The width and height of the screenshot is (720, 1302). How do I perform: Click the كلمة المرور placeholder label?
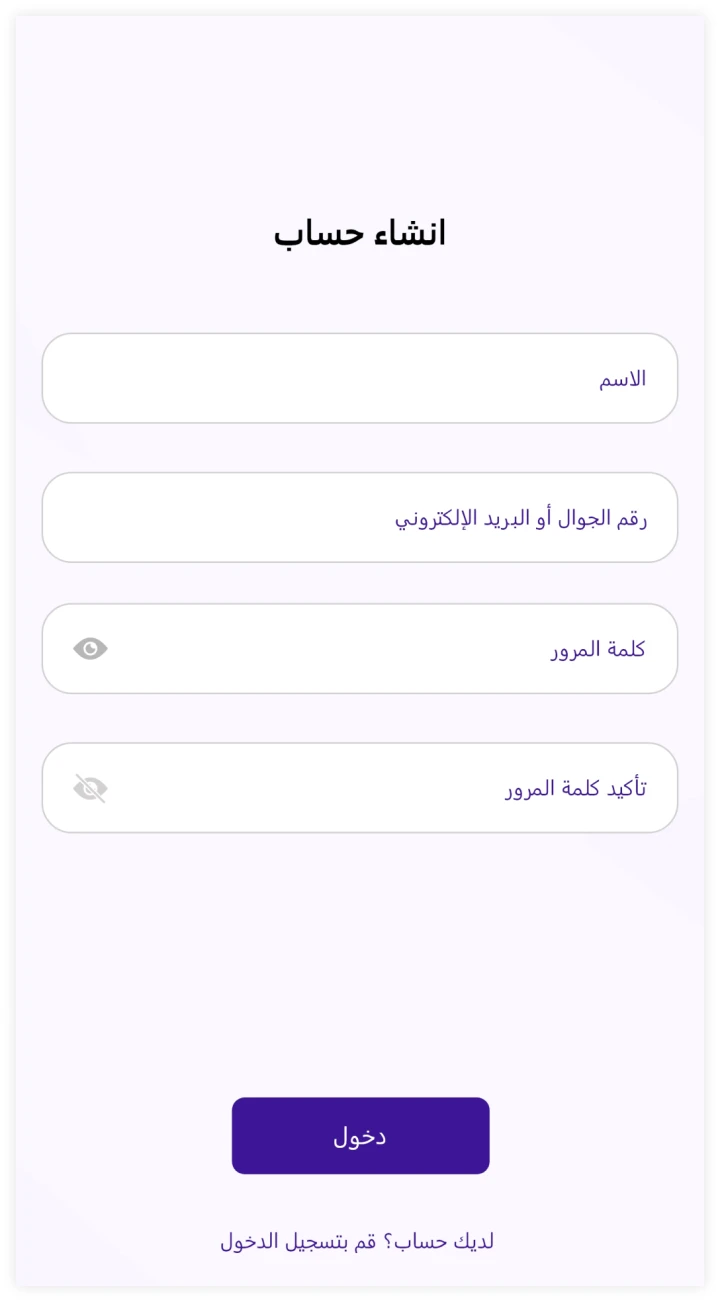[597, 649]
